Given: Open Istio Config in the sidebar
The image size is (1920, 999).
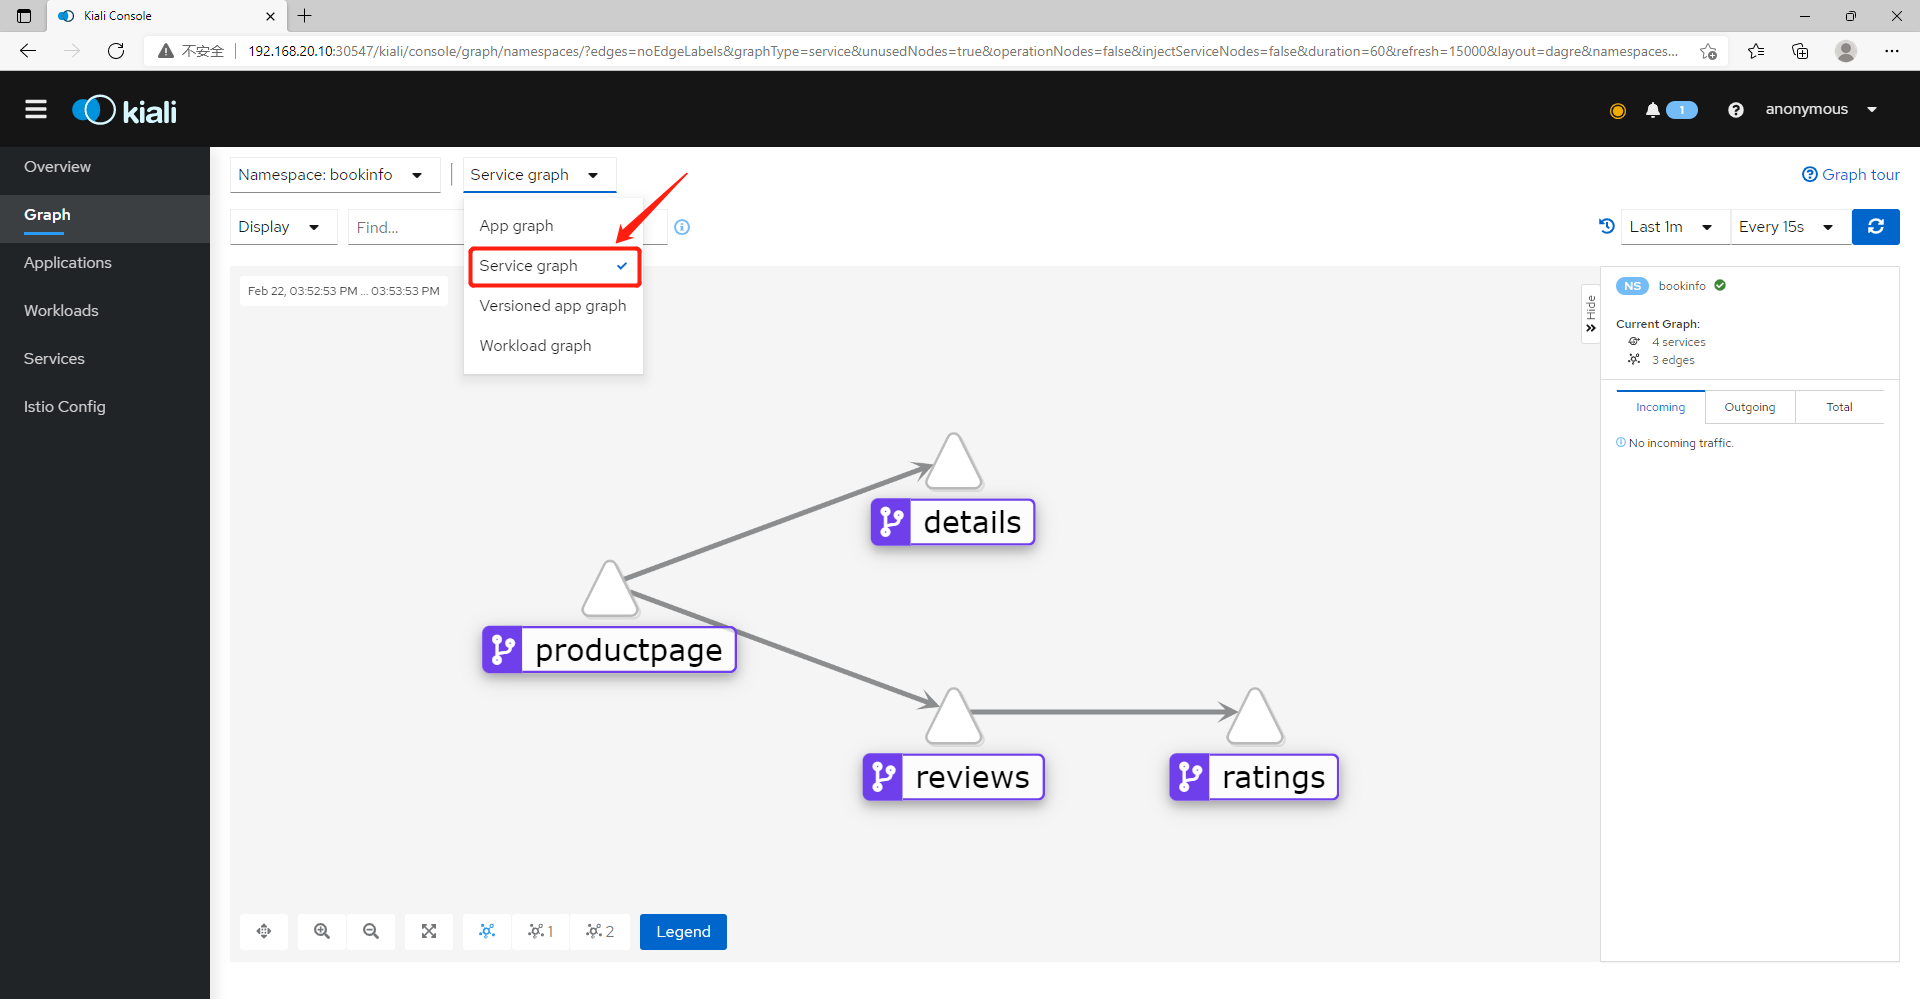Looking at the screenshot, I should coord(105,407).
